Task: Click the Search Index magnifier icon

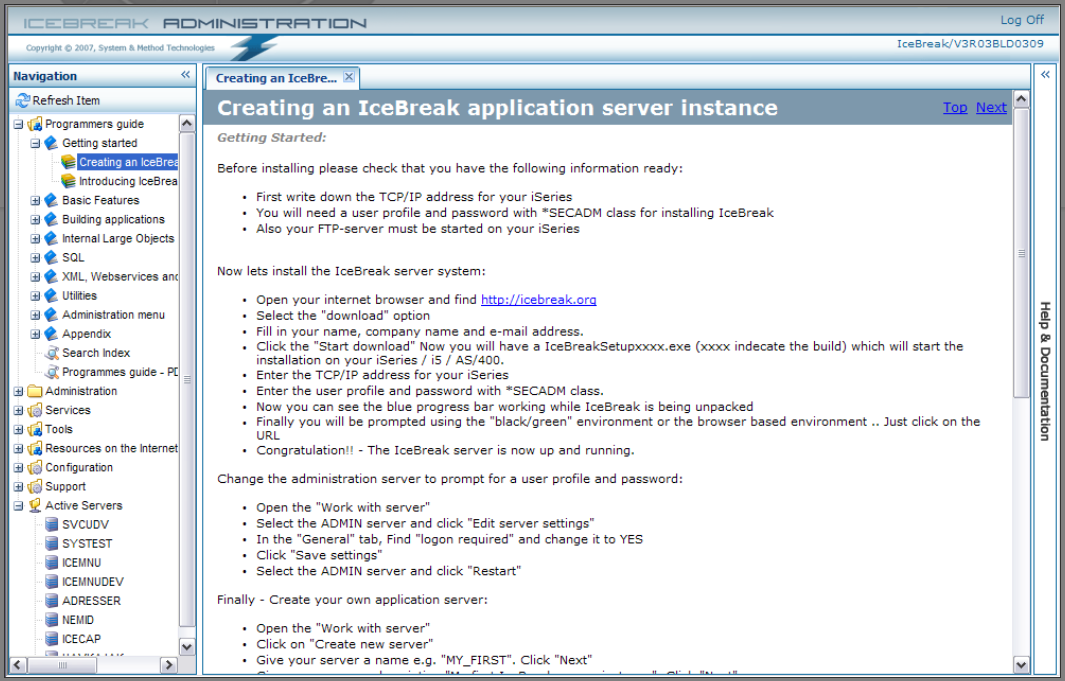Action: tap(52, 353)
